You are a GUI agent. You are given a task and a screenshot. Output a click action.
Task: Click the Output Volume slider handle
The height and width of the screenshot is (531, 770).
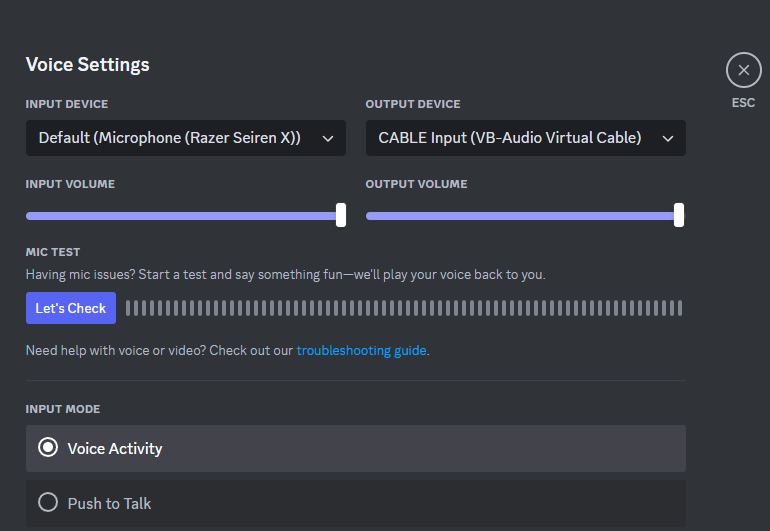(x=679, y=215)
